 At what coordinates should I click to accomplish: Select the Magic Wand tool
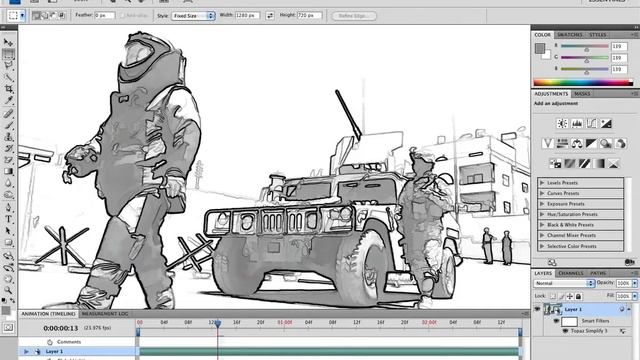coord(8,77)
